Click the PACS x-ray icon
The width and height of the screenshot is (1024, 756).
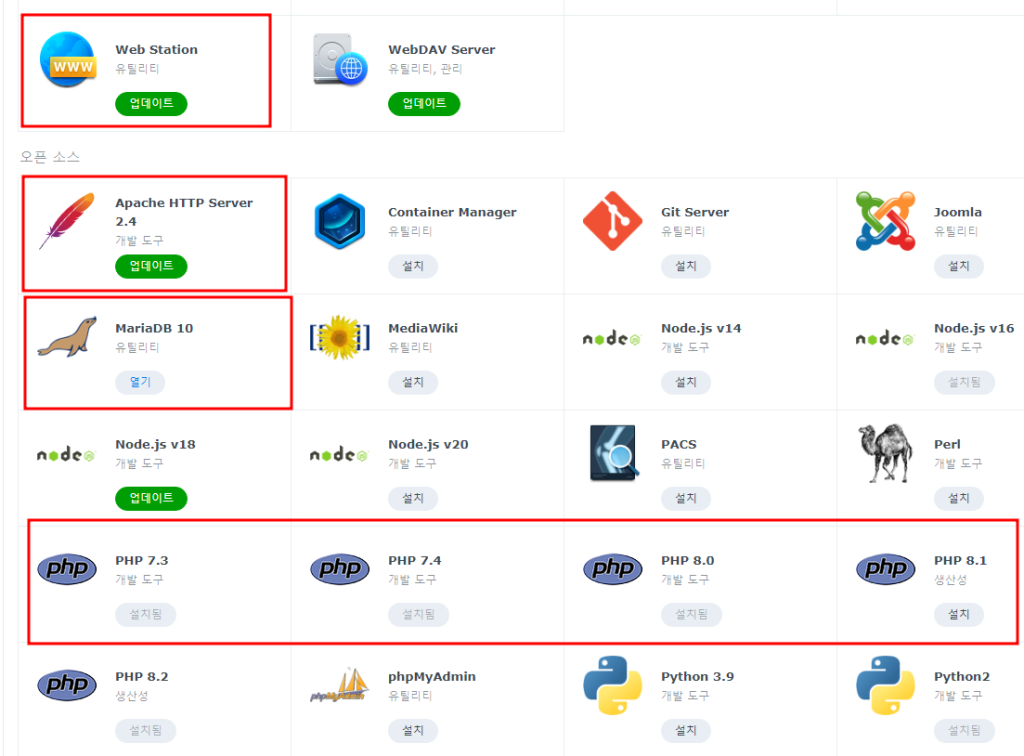point(613,453)
